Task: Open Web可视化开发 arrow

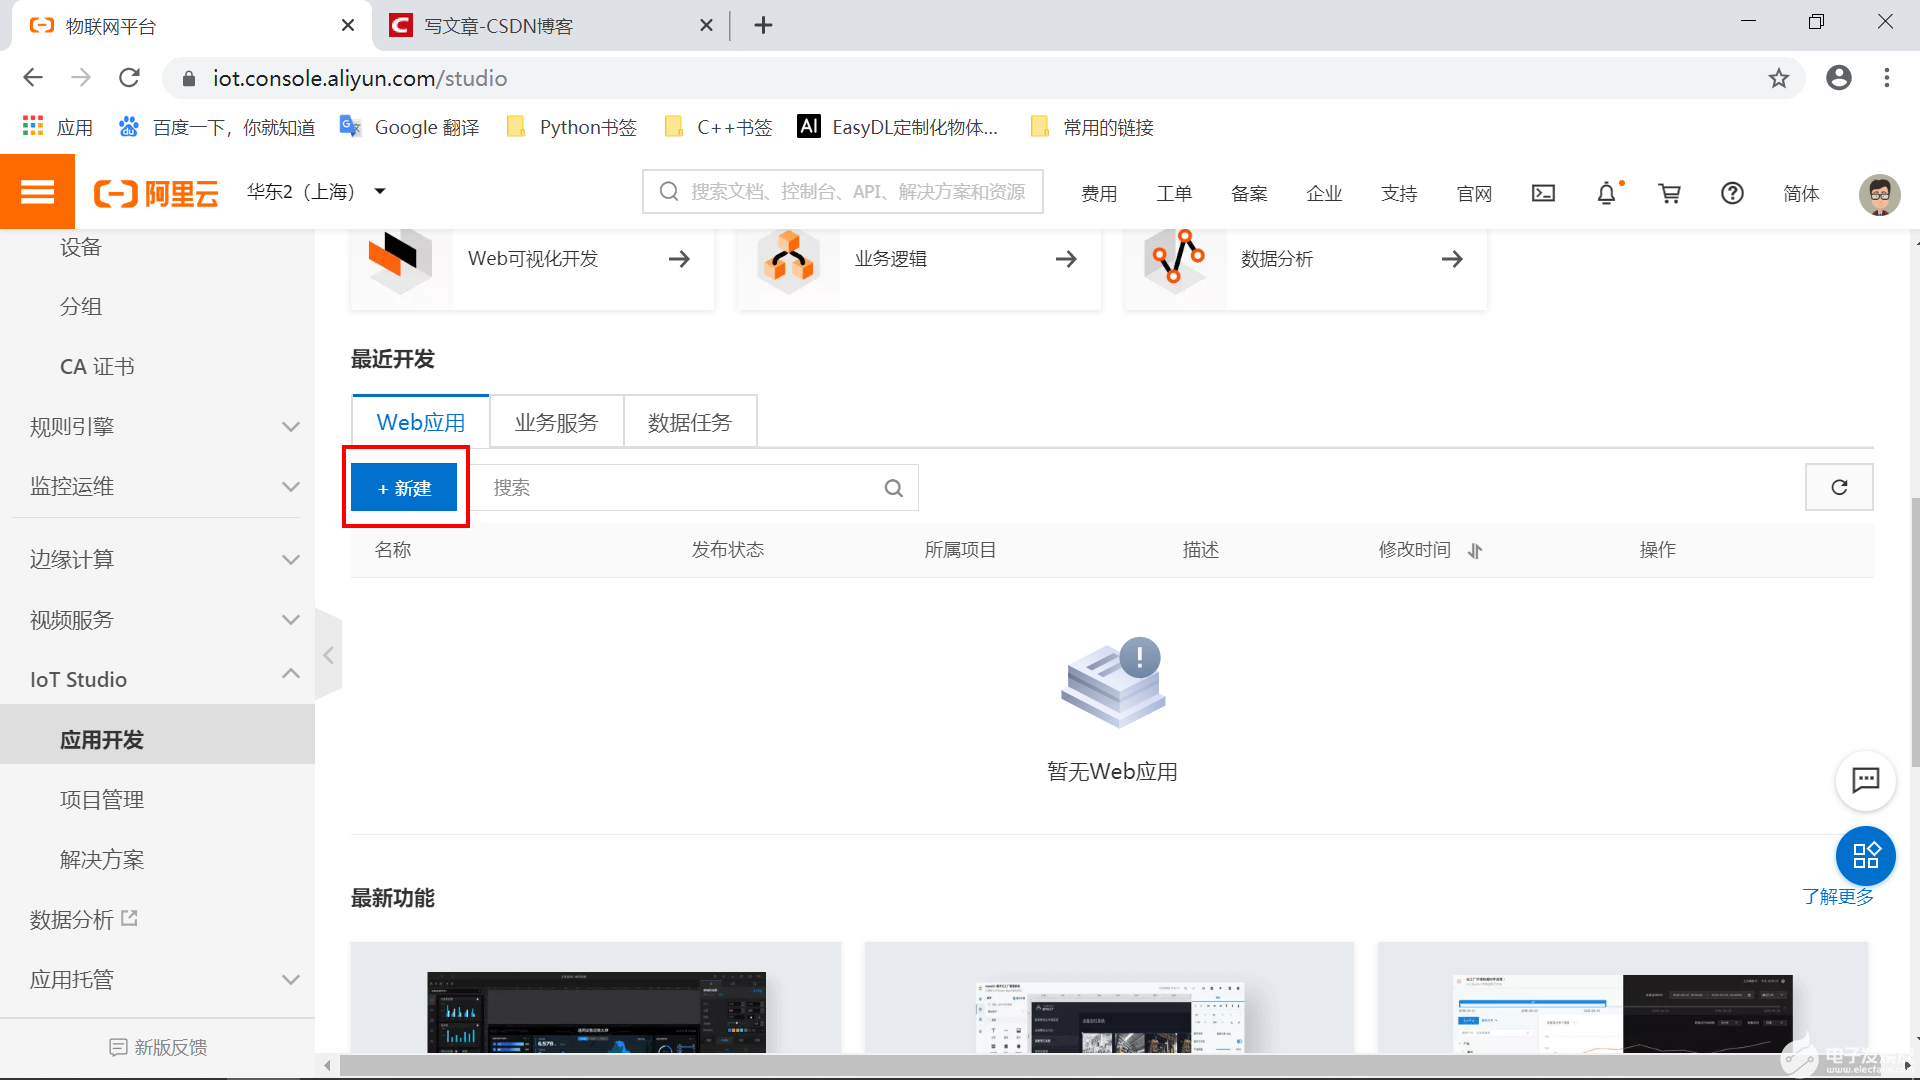Action: tap(679, 259)
